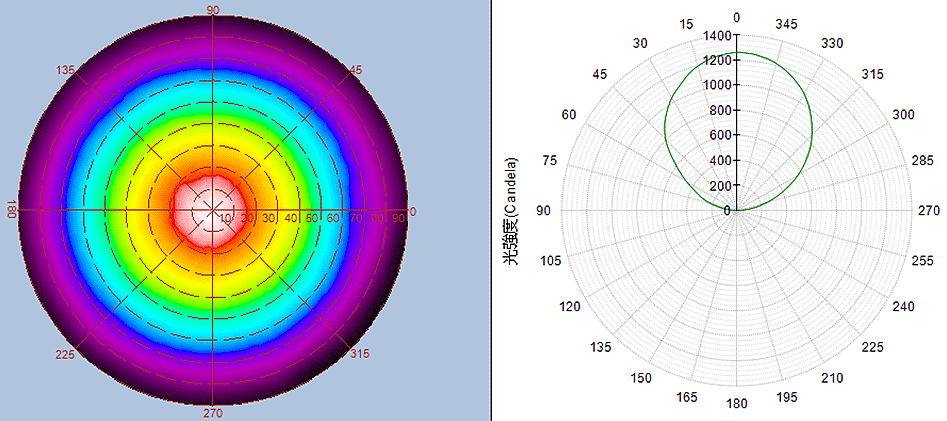Screen dimensions: 947x421
Task: Click the 135 degree label on the color map
Action: 66,70
